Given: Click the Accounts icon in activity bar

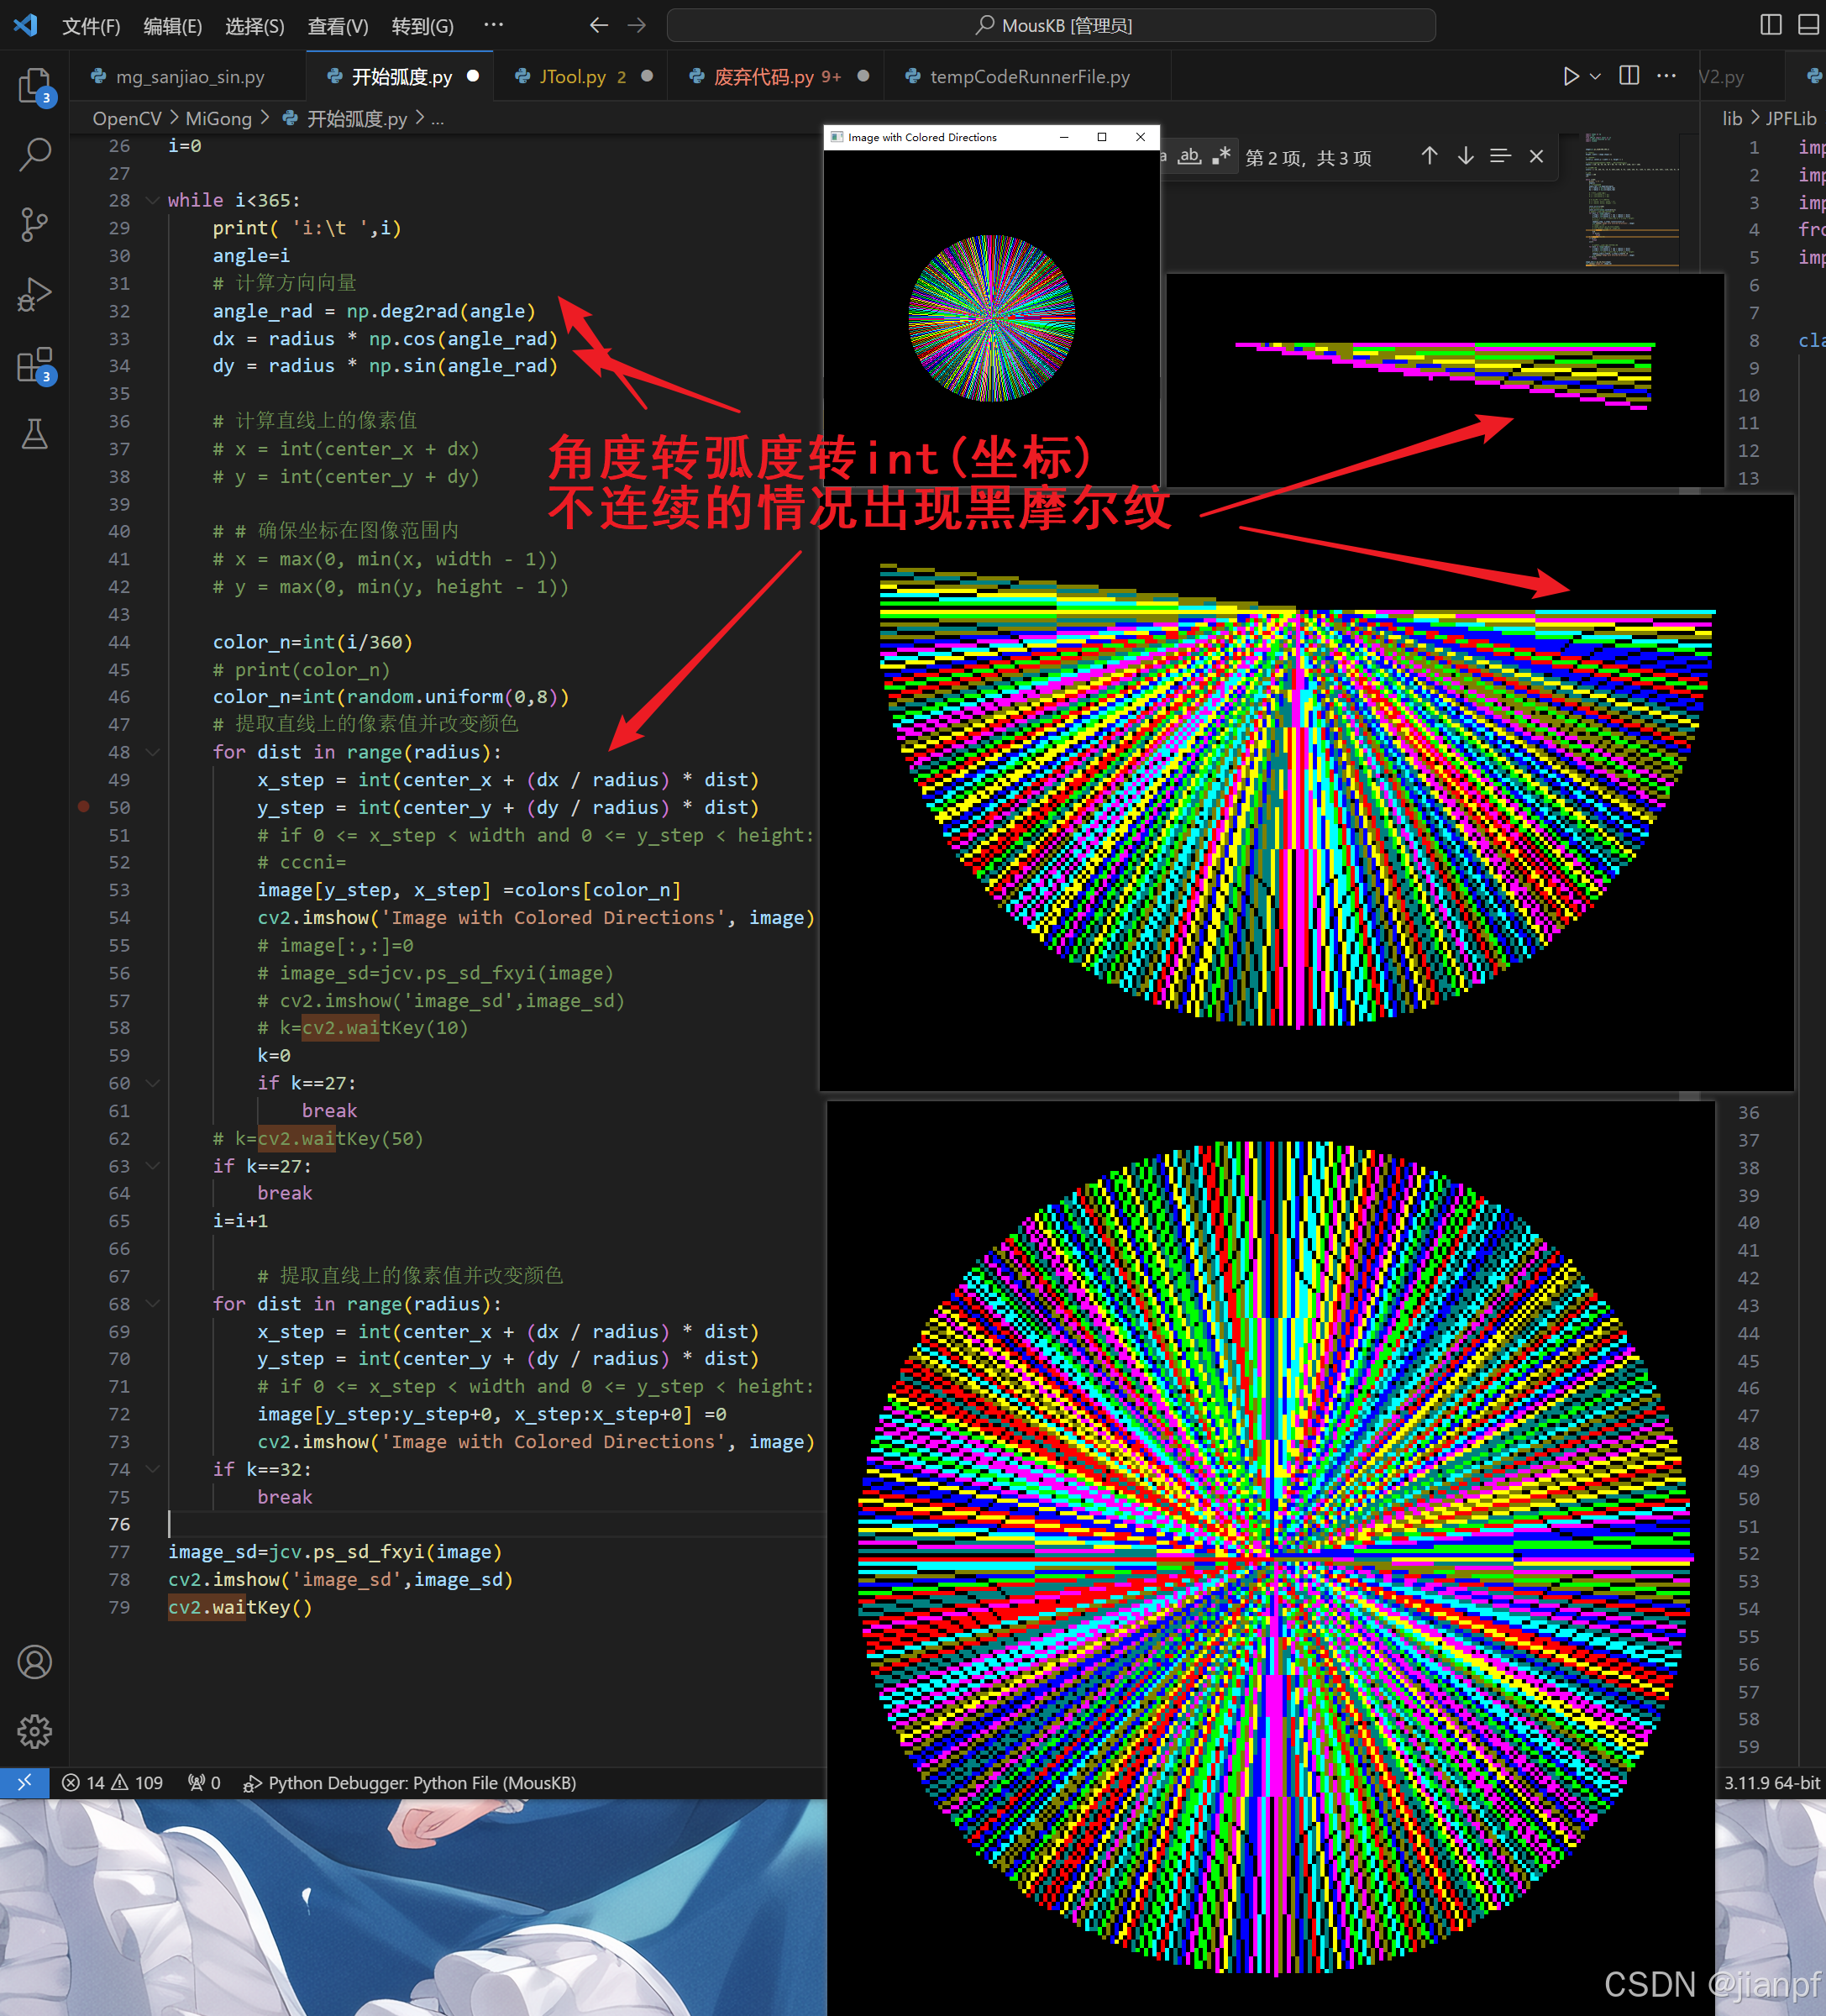Looking at the screenshot, I should point(35,1662).
